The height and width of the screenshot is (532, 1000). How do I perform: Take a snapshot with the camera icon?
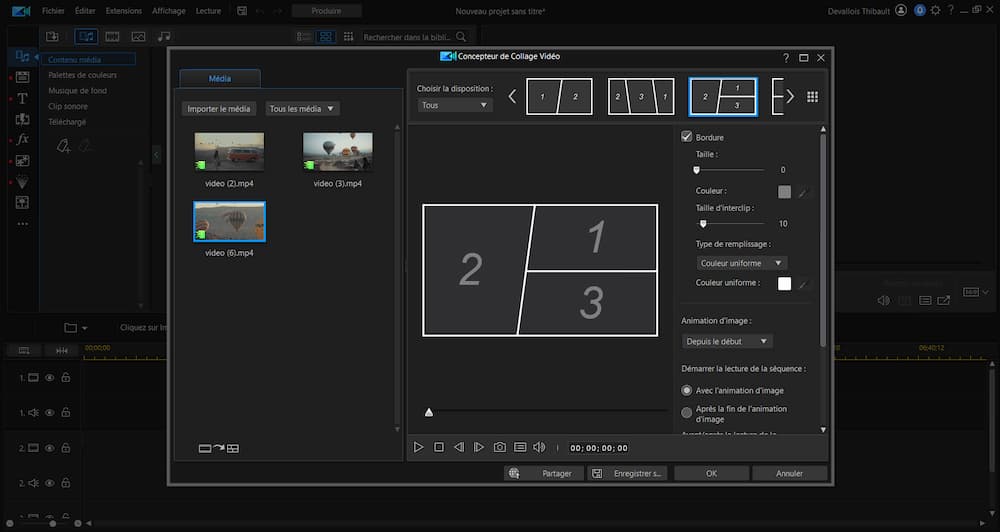click(499, 448)
